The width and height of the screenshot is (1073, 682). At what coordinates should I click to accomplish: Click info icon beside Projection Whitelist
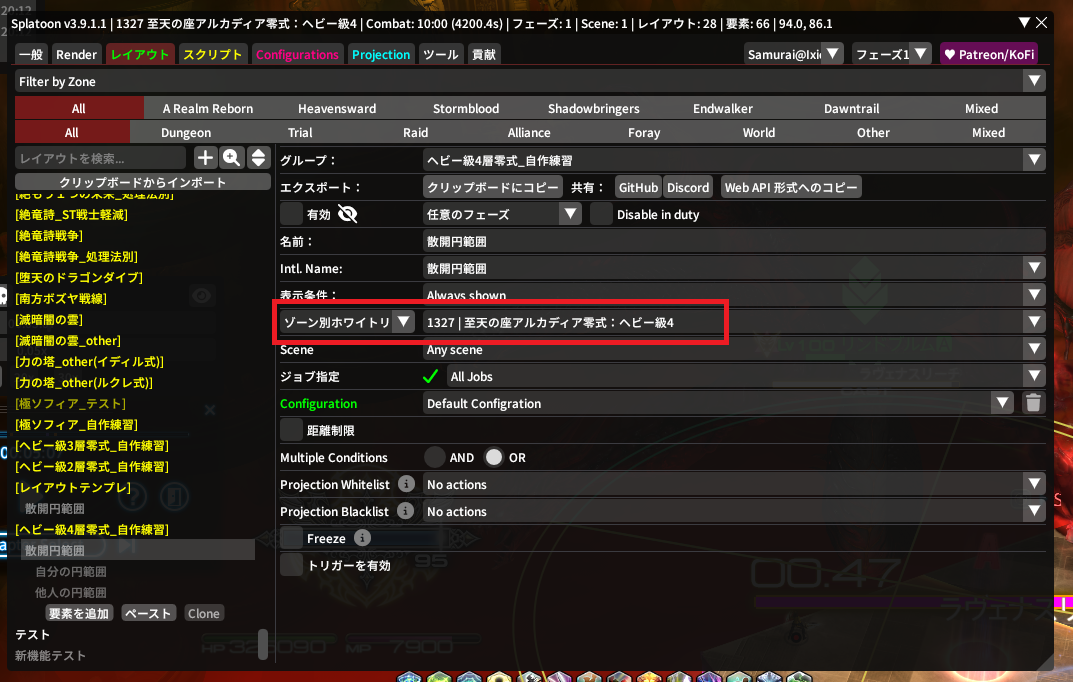point(406,484)
